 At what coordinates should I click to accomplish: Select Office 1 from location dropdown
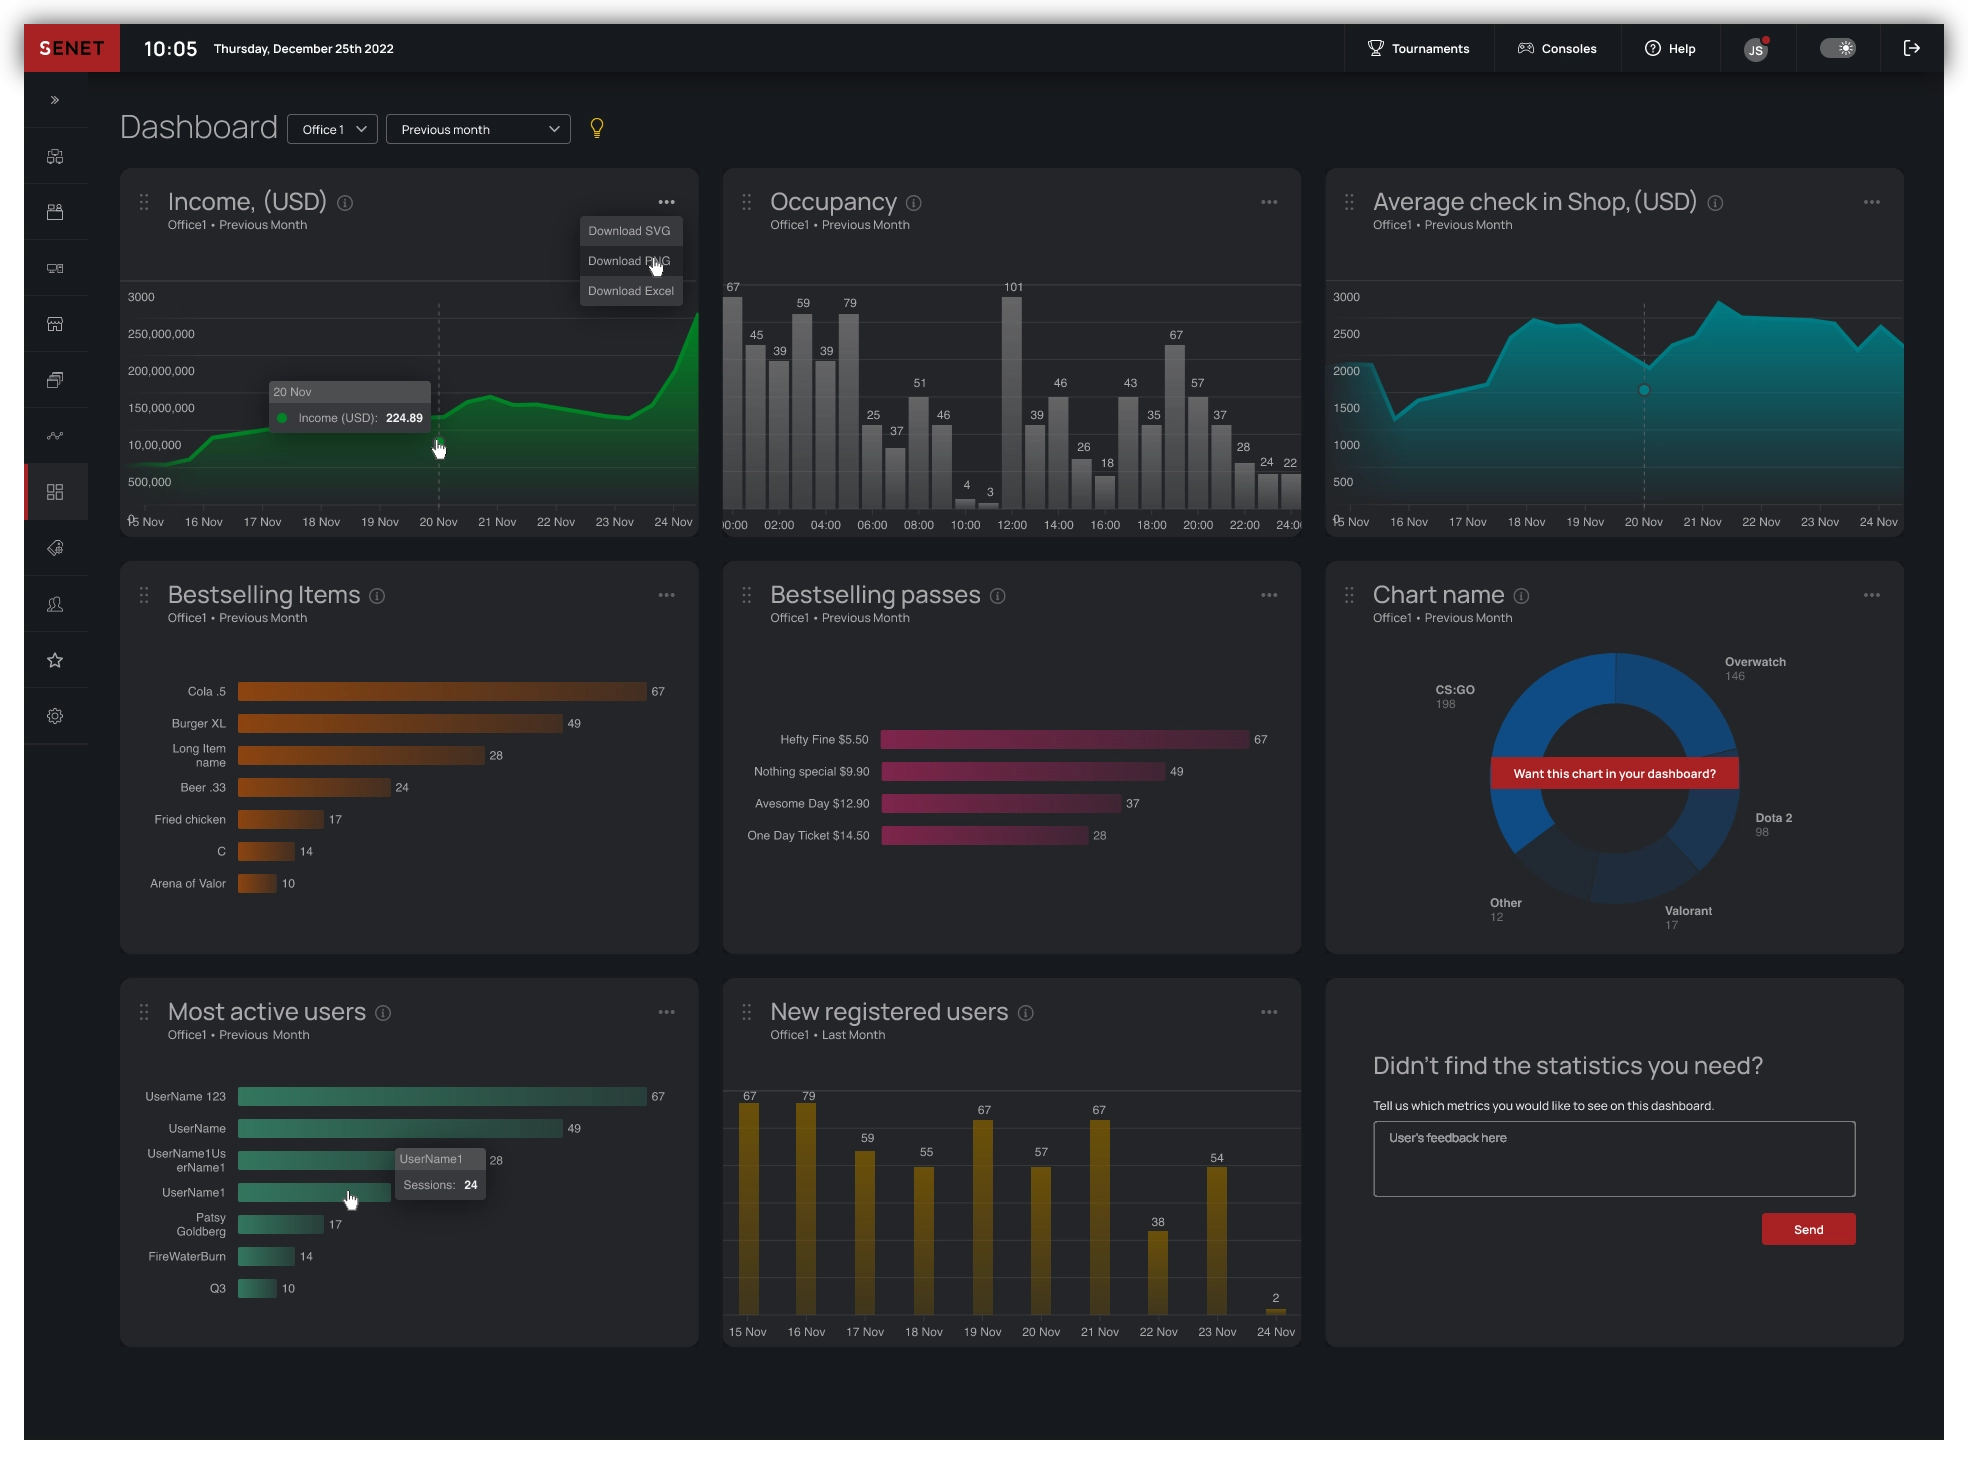(x=331, y=129)
